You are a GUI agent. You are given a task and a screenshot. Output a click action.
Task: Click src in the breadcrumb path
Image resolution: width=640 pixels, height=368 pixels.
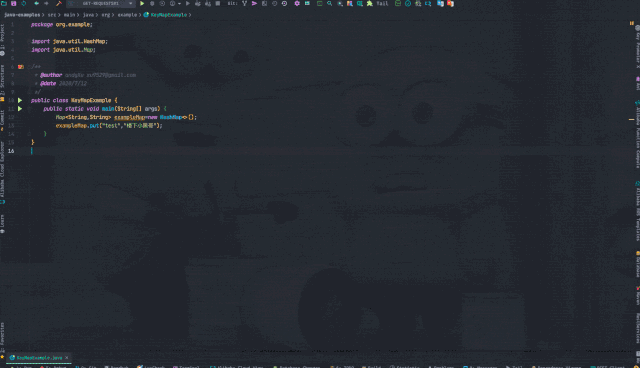click(x=52, y=15)
